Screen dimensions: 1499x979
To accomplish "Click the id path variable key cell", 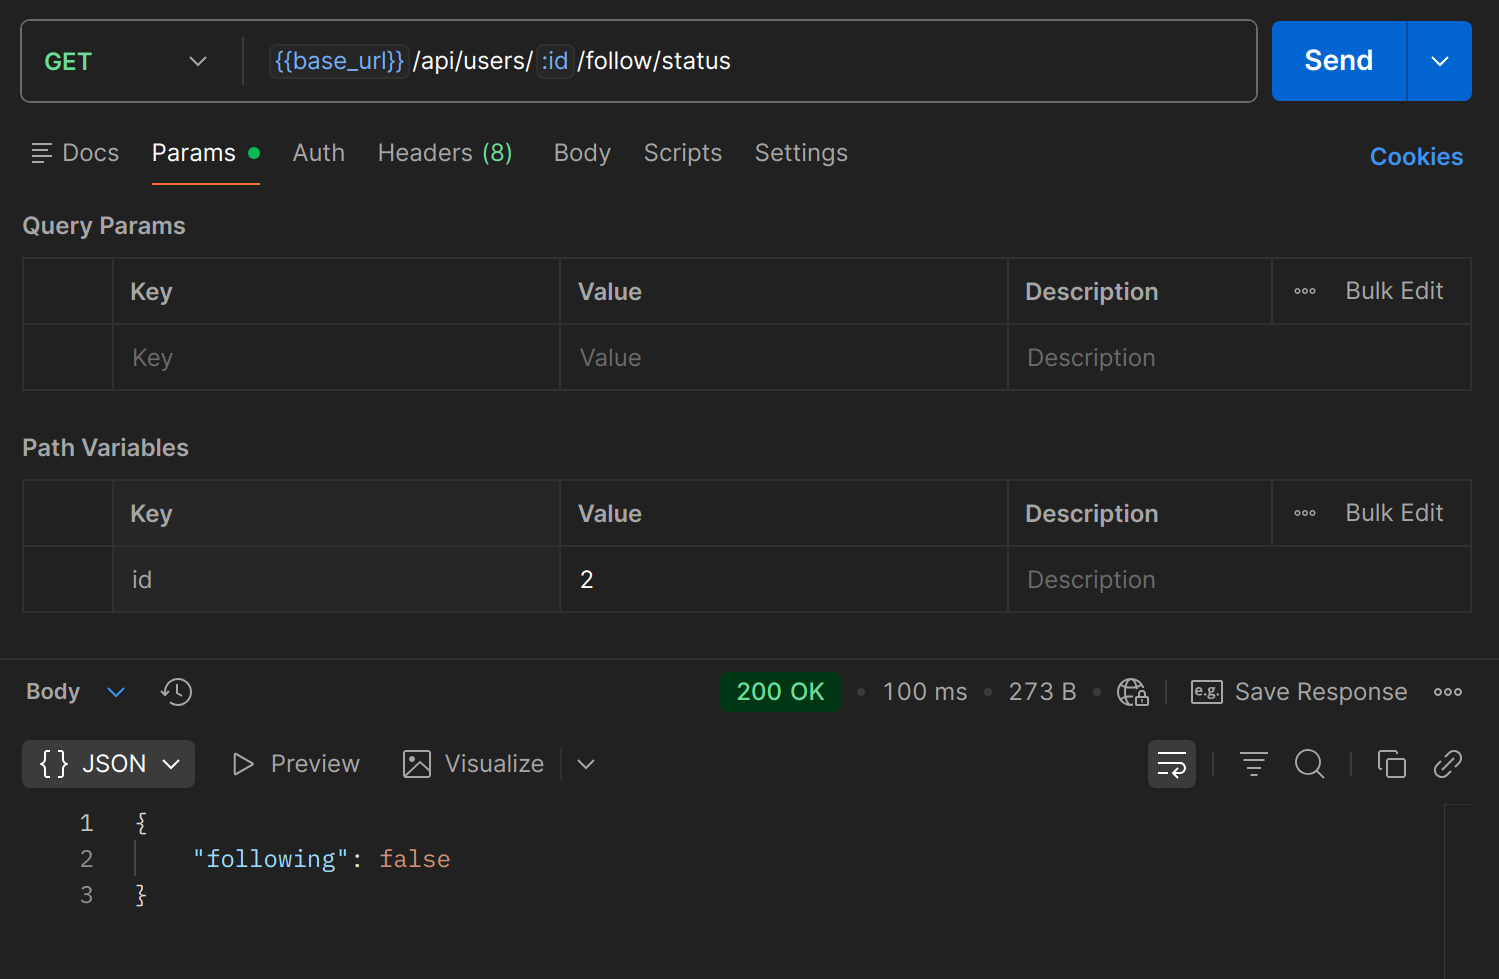I will (x=336, y=580).
